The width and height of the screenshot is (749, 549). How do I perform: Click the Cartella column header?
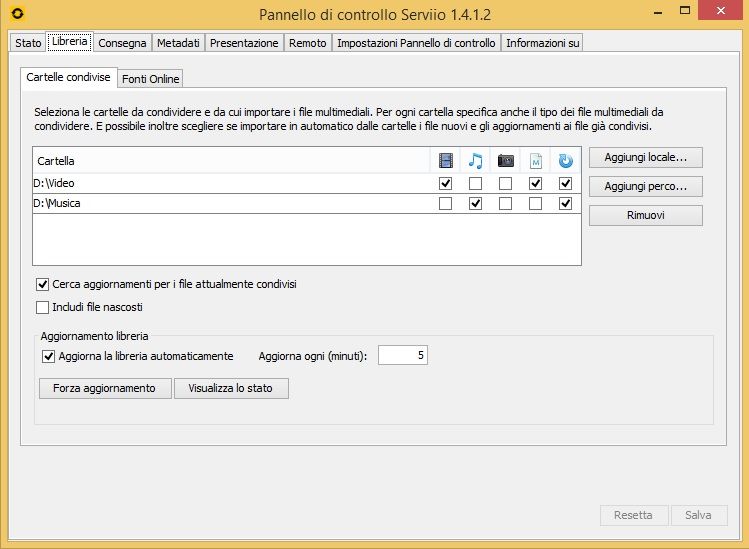pyautogui.click(x=232, y=161)
